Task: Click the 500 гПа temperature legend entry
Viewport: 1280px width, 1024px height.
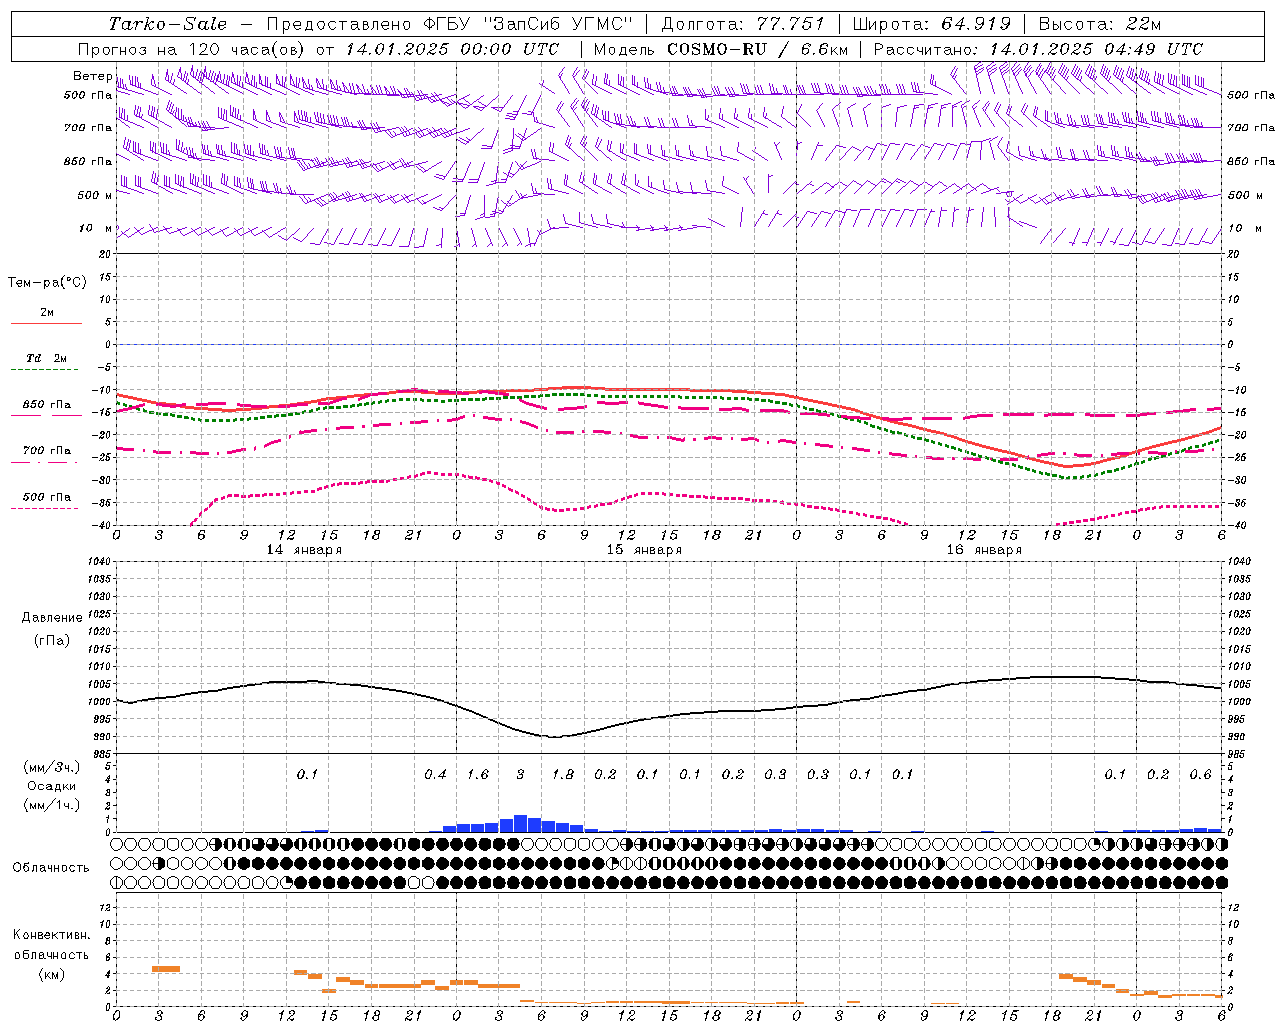Action: (x=47, y=497)
